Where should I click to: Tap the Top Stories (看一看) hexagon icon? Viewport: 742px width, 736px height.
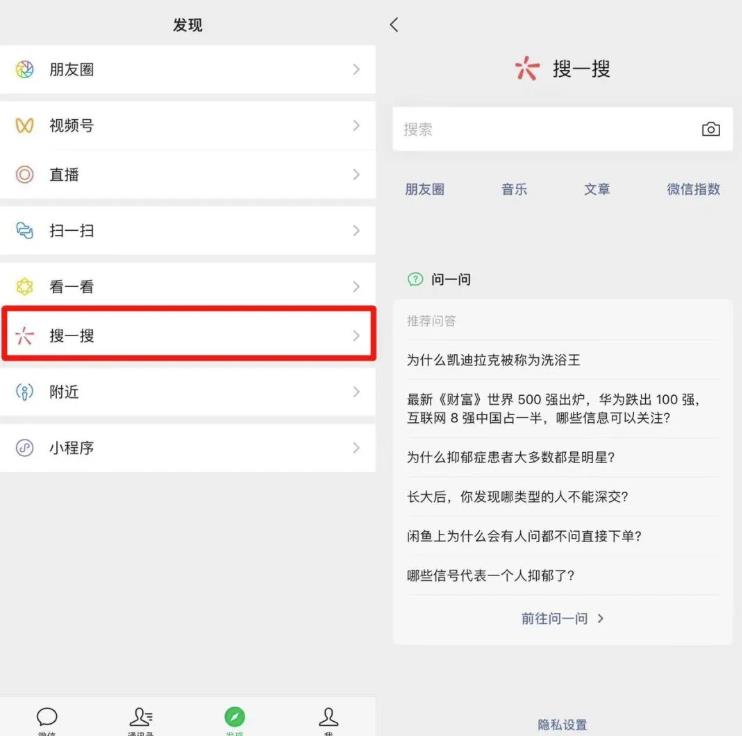(25, 287)
